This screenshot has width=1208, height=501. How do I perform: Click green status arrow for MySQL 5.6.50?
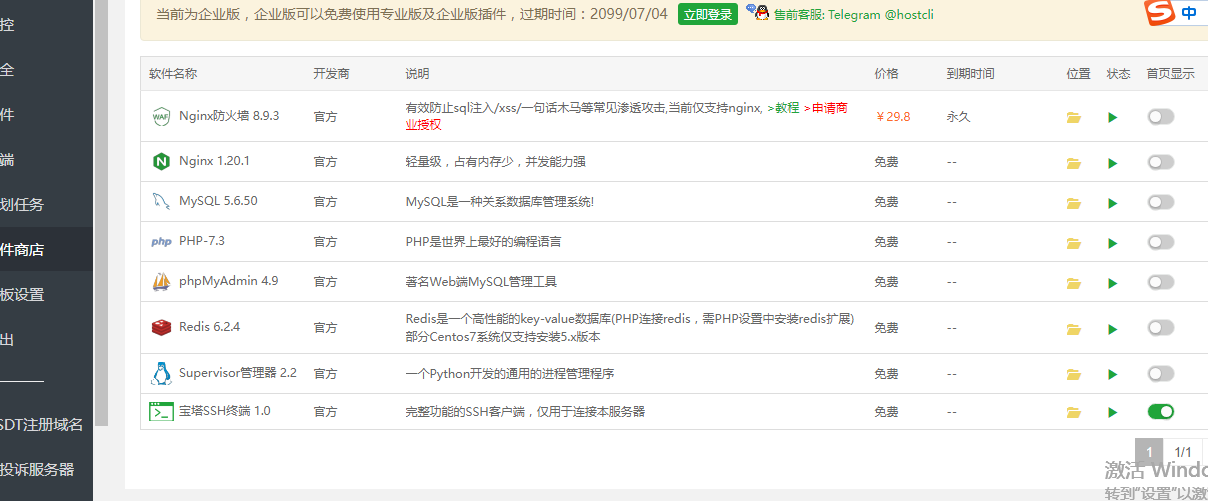(1113, 202)
